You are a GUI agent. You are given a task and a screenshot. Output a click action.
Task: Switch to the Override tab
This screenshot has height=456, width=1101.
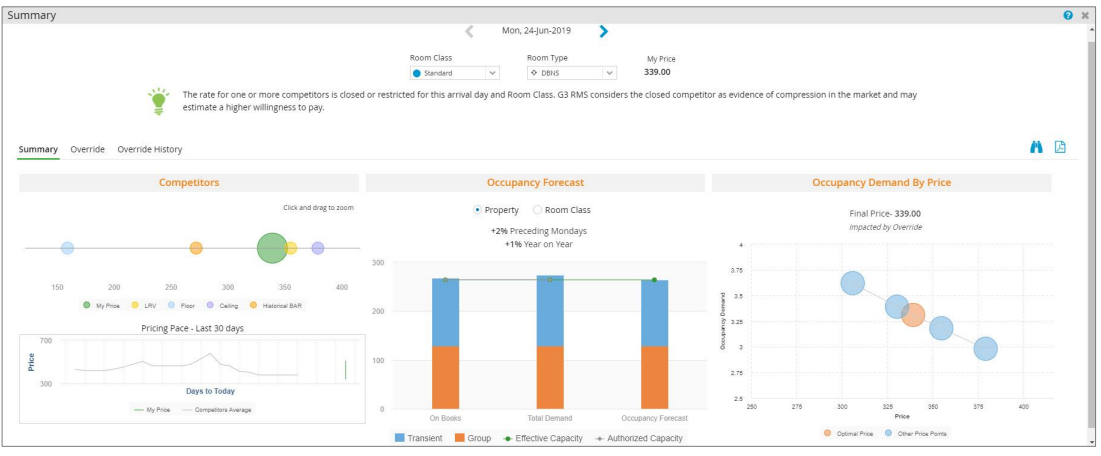tap(87, 149)
